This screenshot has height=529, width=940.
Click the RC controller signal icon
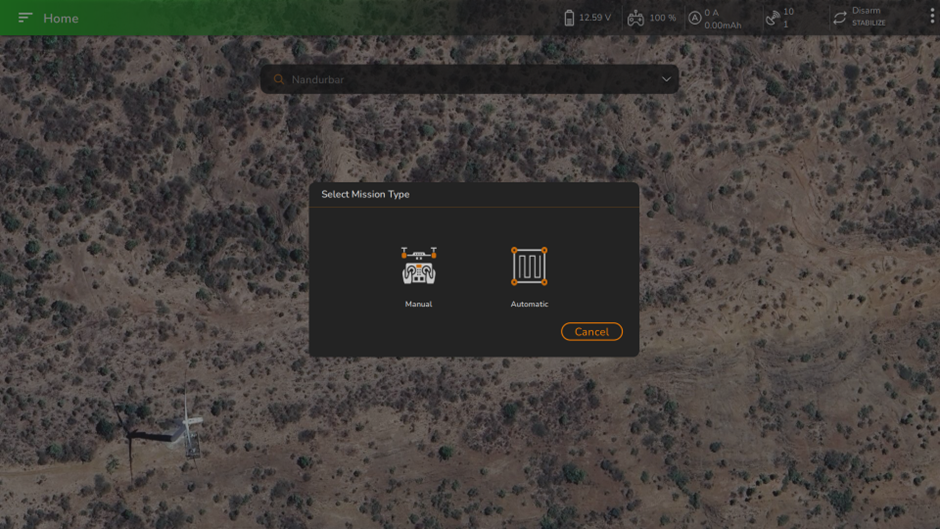pyautogui.click(x=635, y=18)
